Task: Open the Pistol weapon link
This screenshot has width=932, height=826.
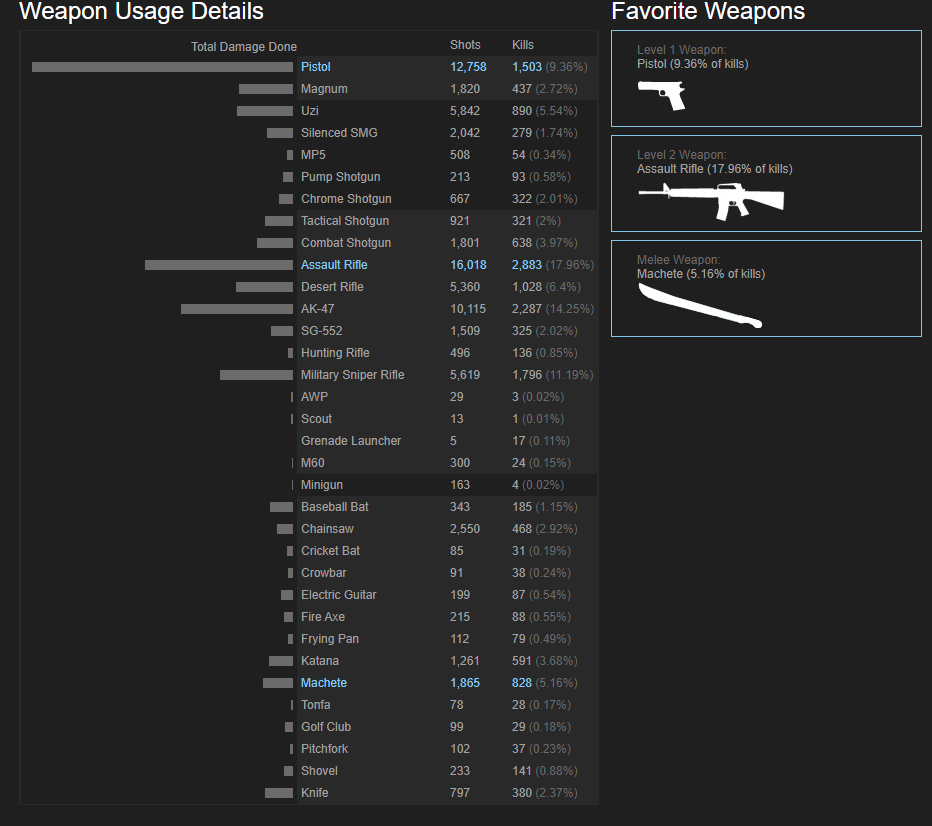Action: point(315,67)
